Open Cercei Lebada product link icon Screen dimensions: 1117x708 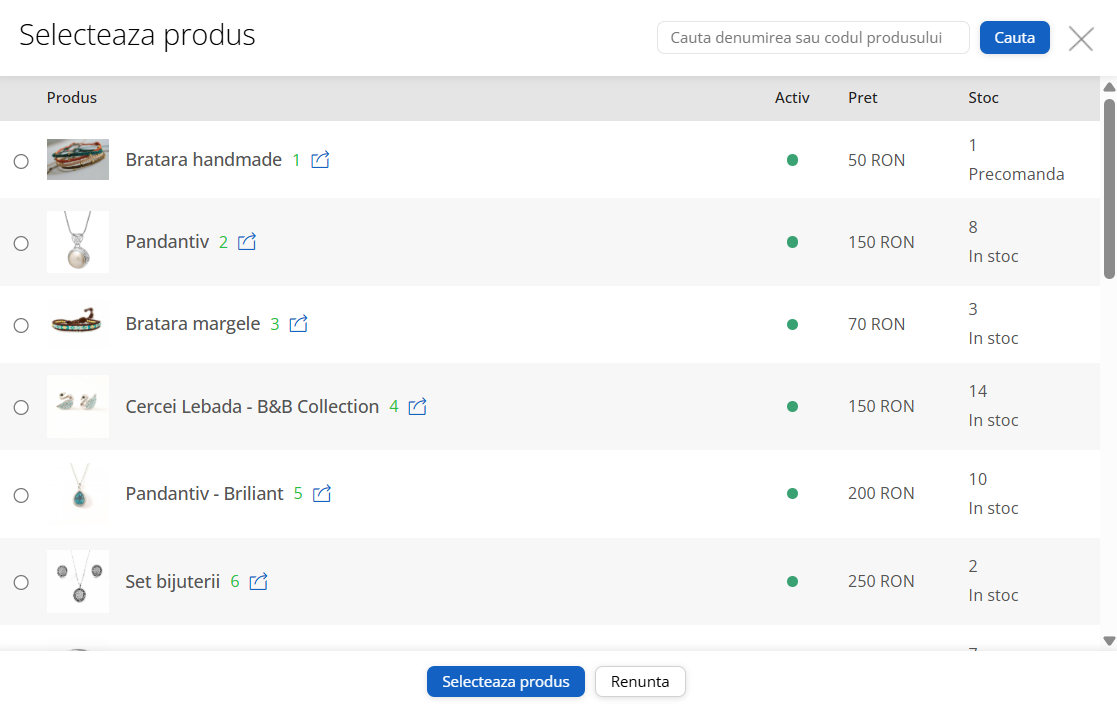point(417,407)
